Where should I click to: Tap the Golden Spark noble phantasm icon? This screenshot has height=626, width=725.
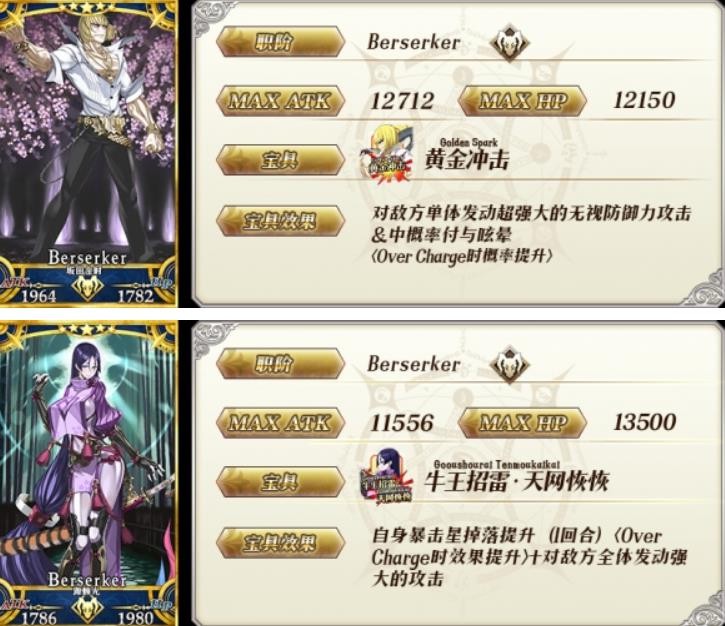click(x=387, y=155)
